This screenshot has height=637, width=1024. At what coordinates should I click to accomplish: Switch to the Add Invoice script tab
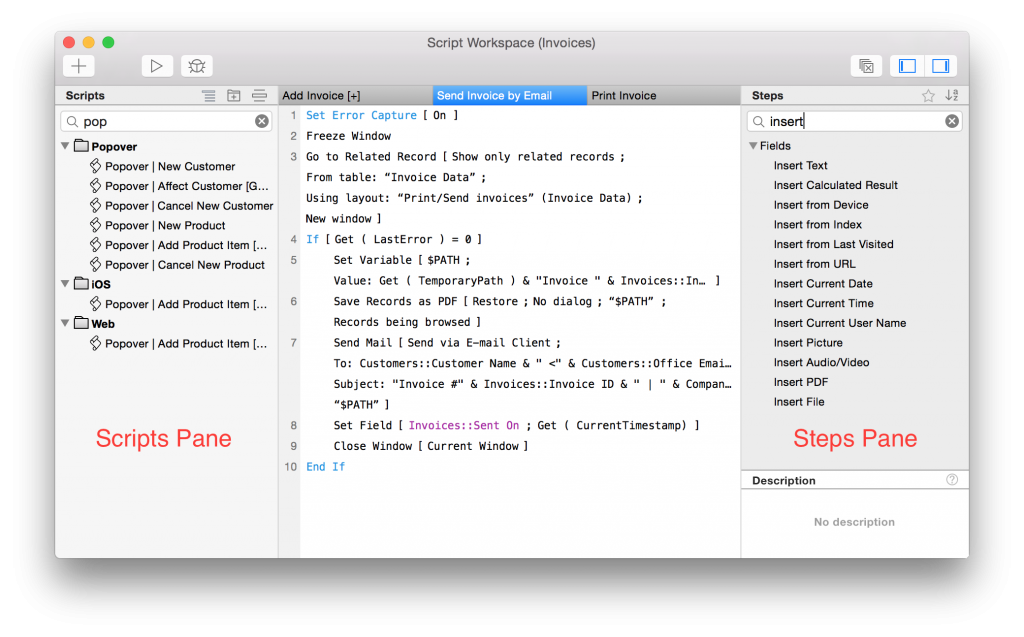(330, 95)
